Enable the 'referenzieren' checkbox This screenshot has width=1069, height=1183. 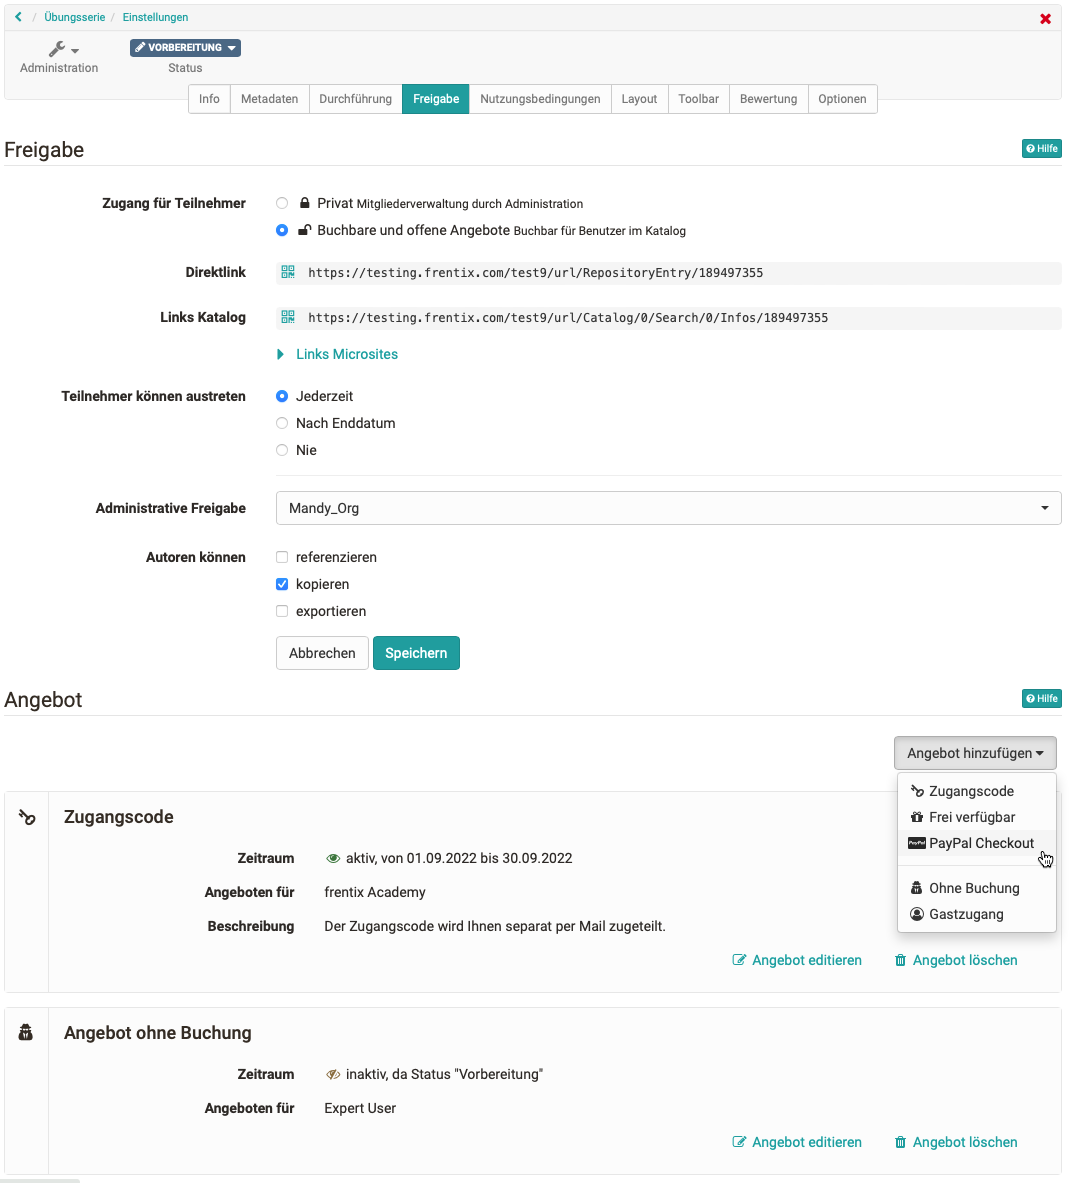point(282,557)
